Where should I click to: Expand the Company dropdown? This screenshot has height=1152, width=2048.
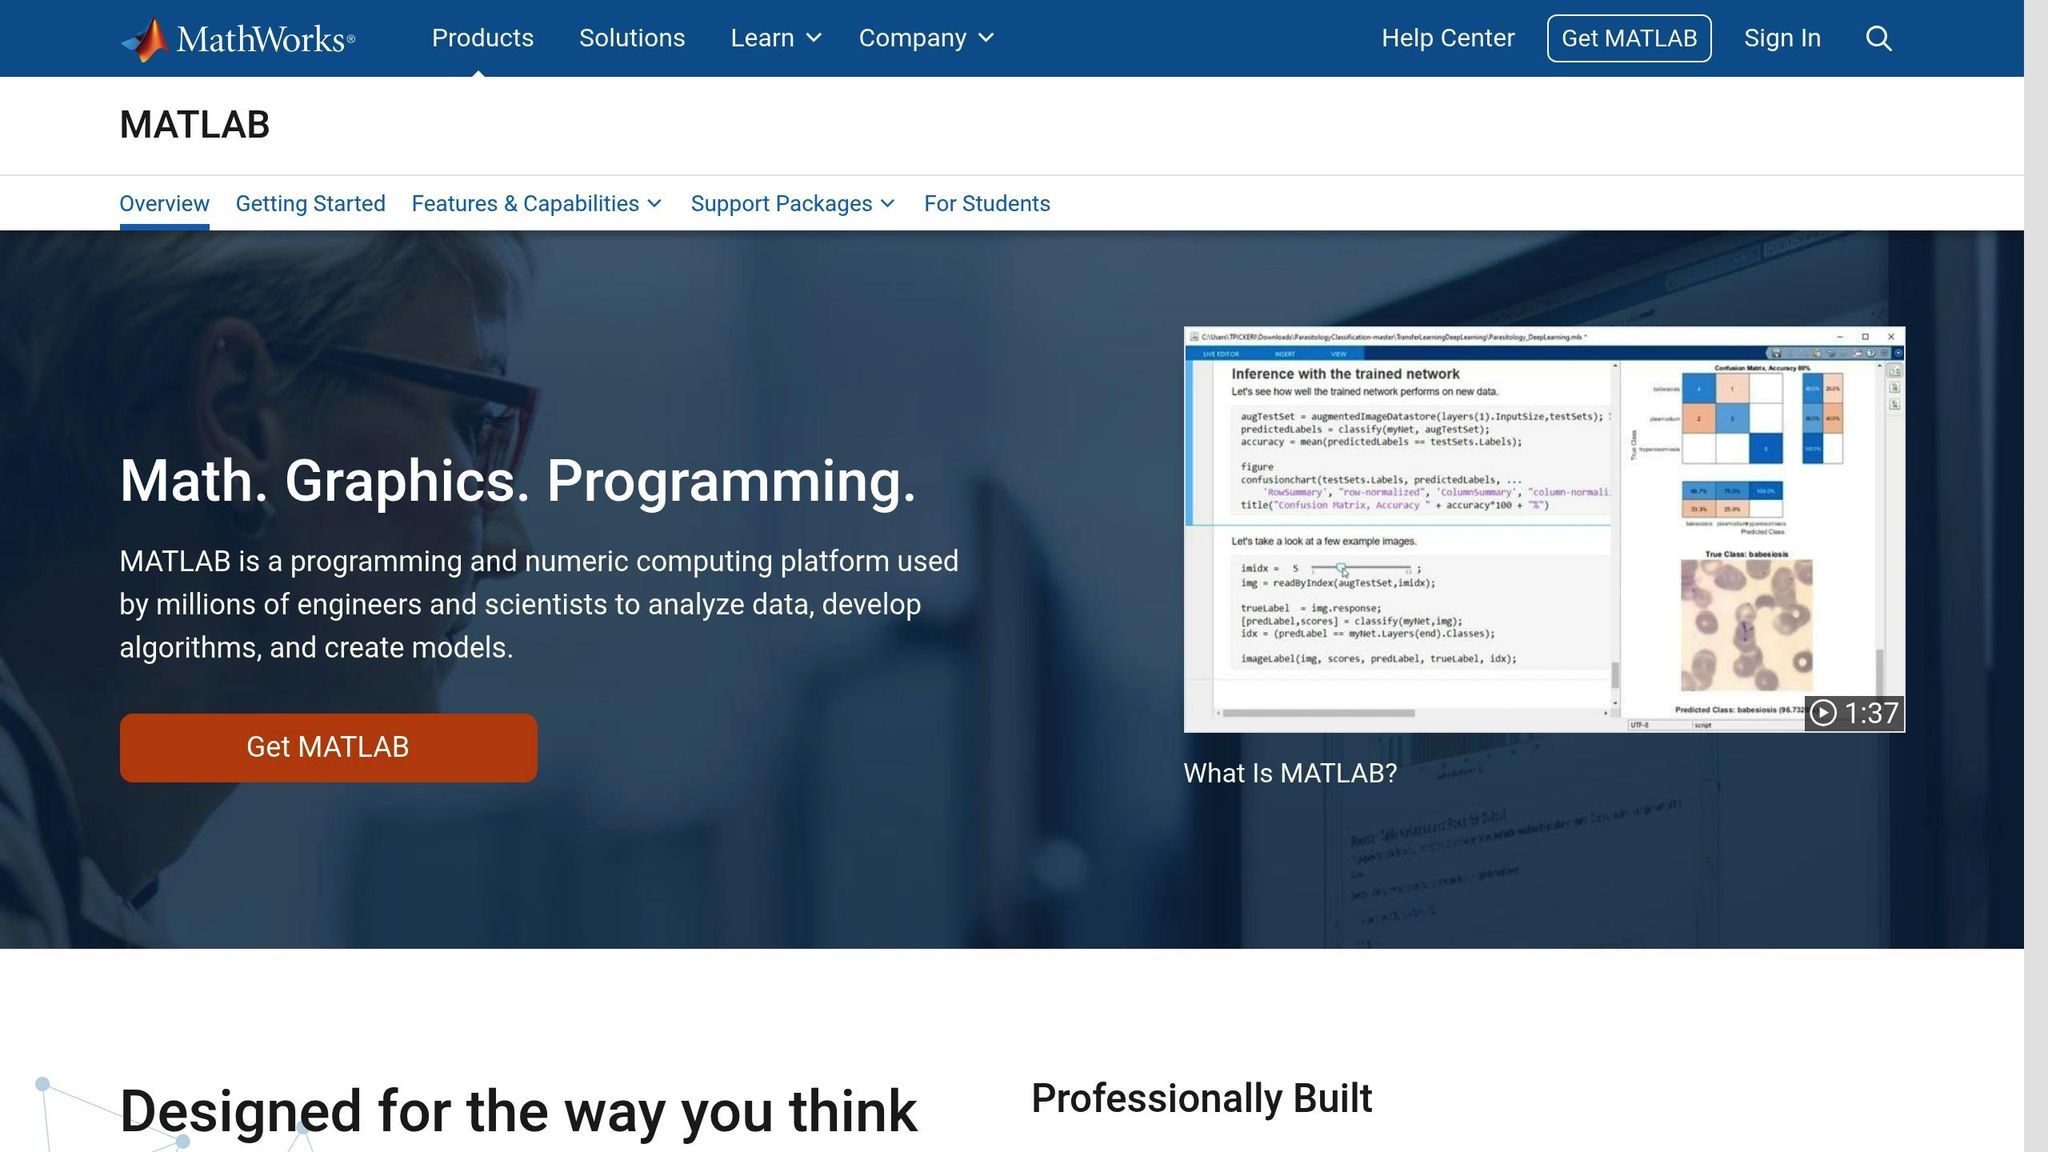coord(926,38)
